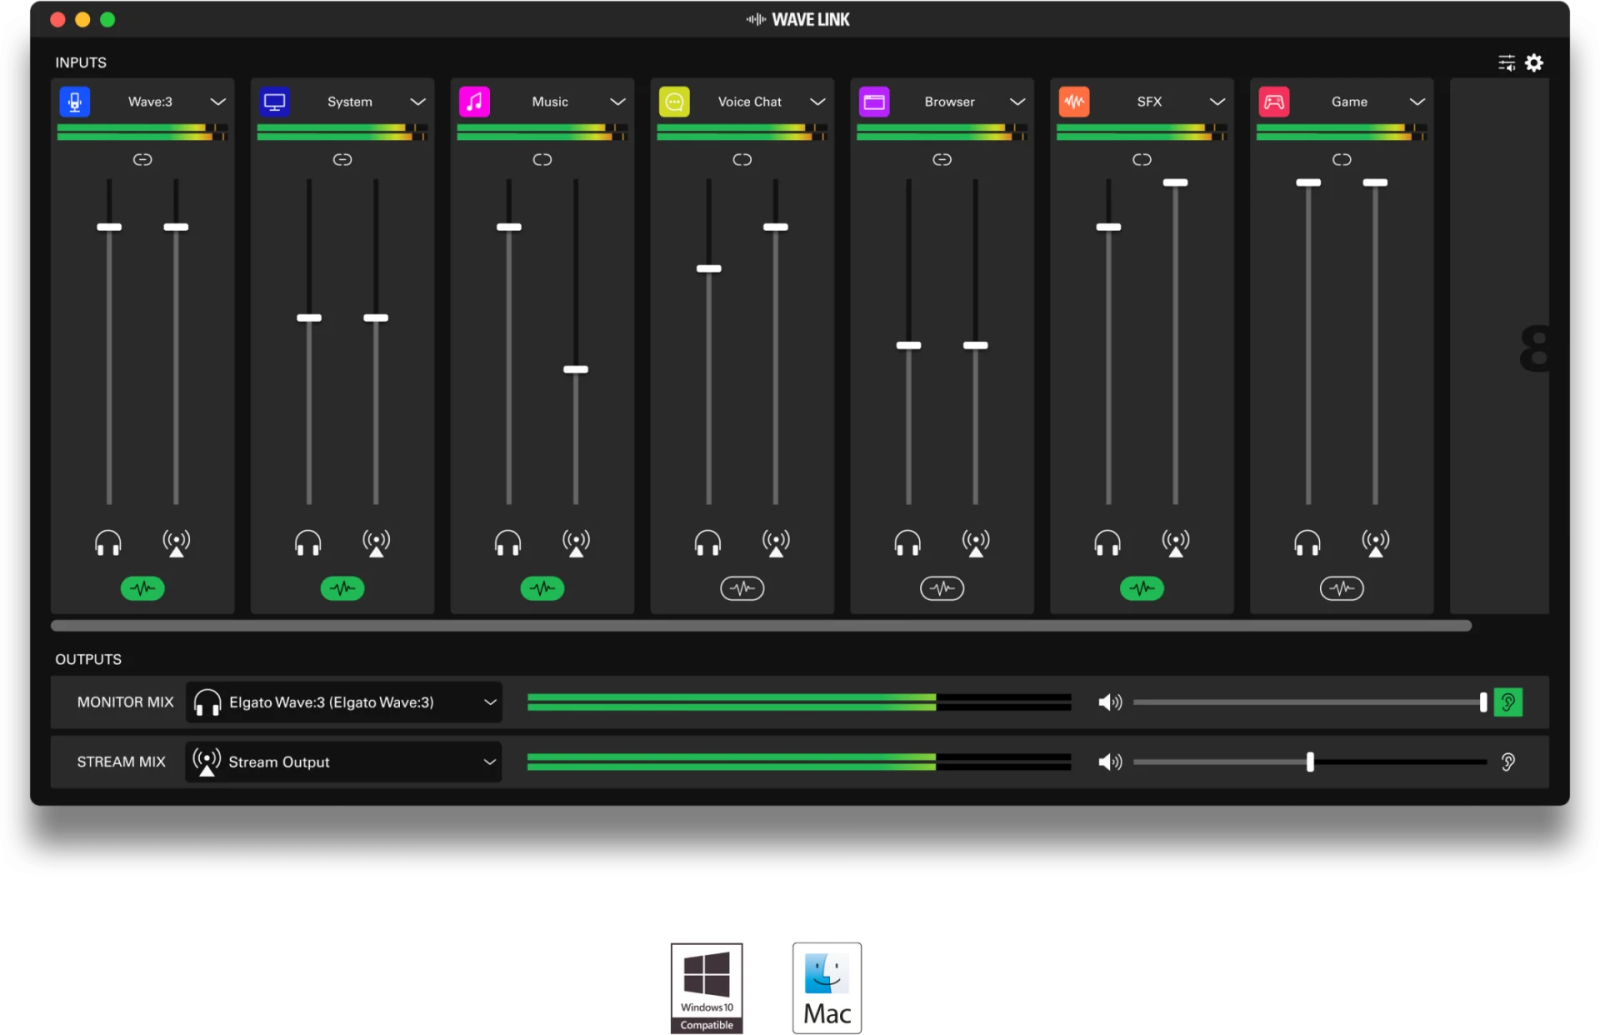The width and height of the screenshot is (1600, 1035).
Task: Click Stream Mix volume slider handle
Action: [x=1310, y=762]
